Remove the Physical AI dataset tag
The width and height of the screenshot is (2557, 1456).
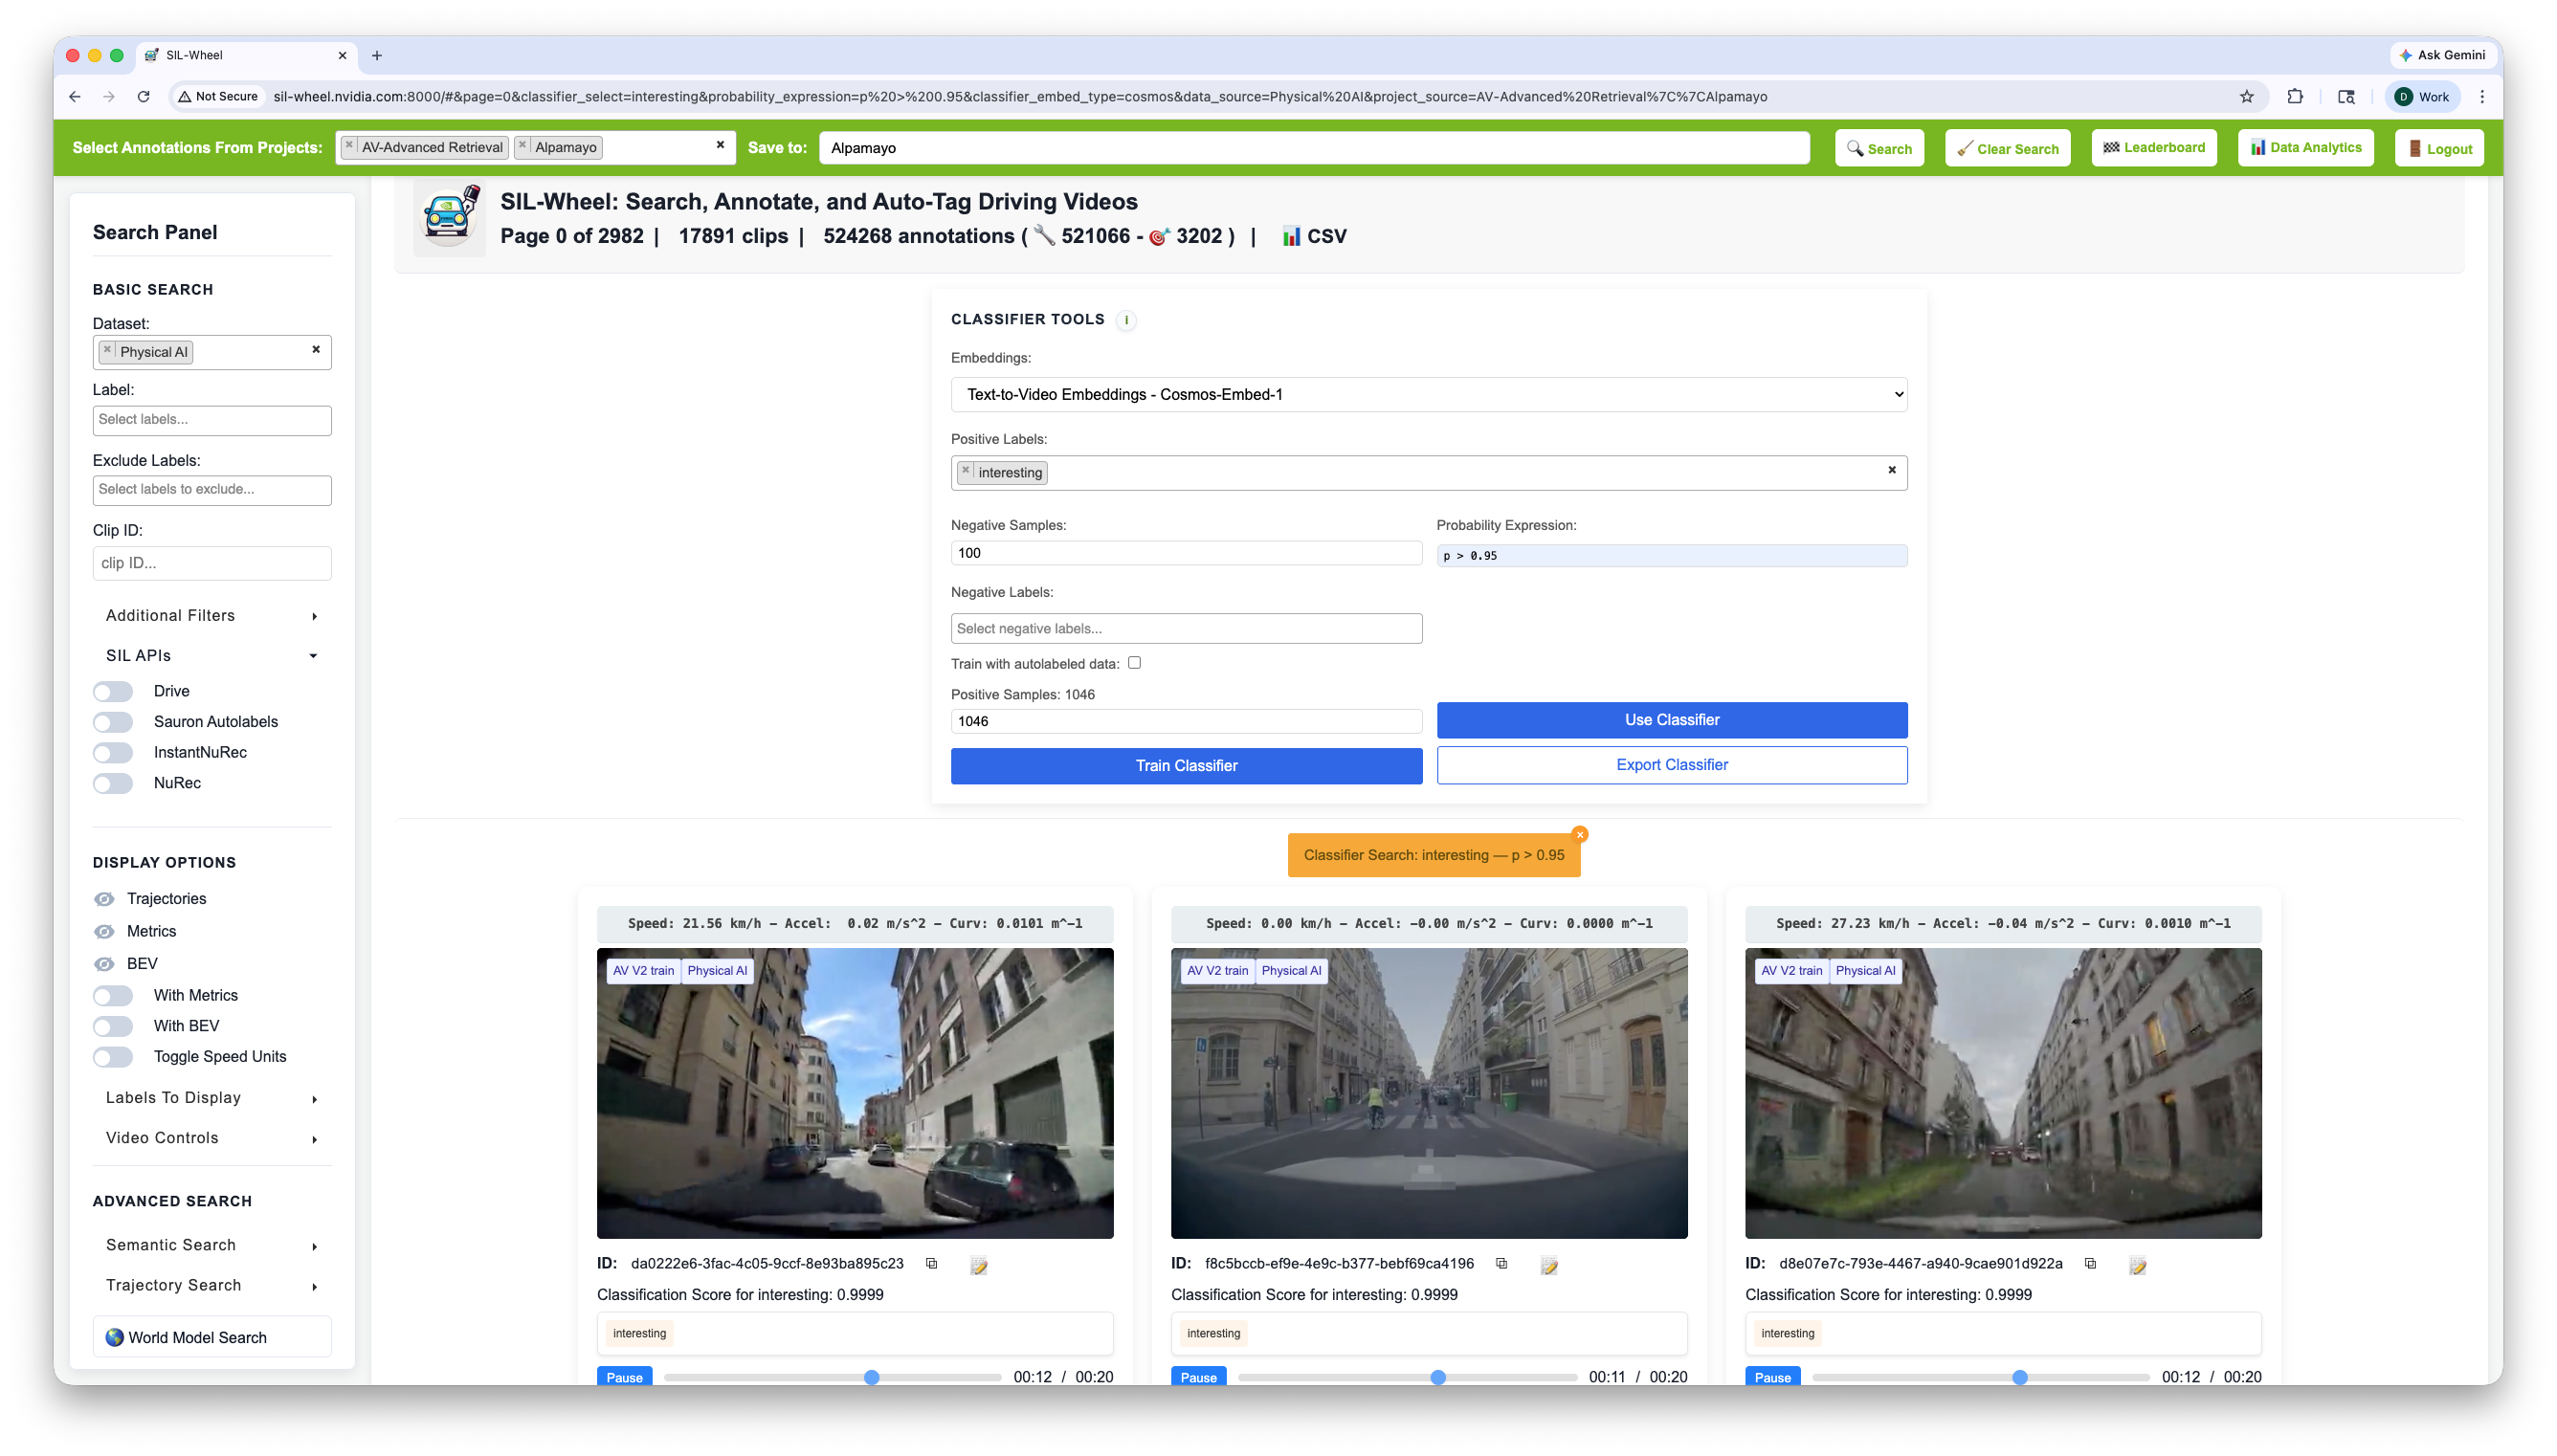click(x=107, y=351)
